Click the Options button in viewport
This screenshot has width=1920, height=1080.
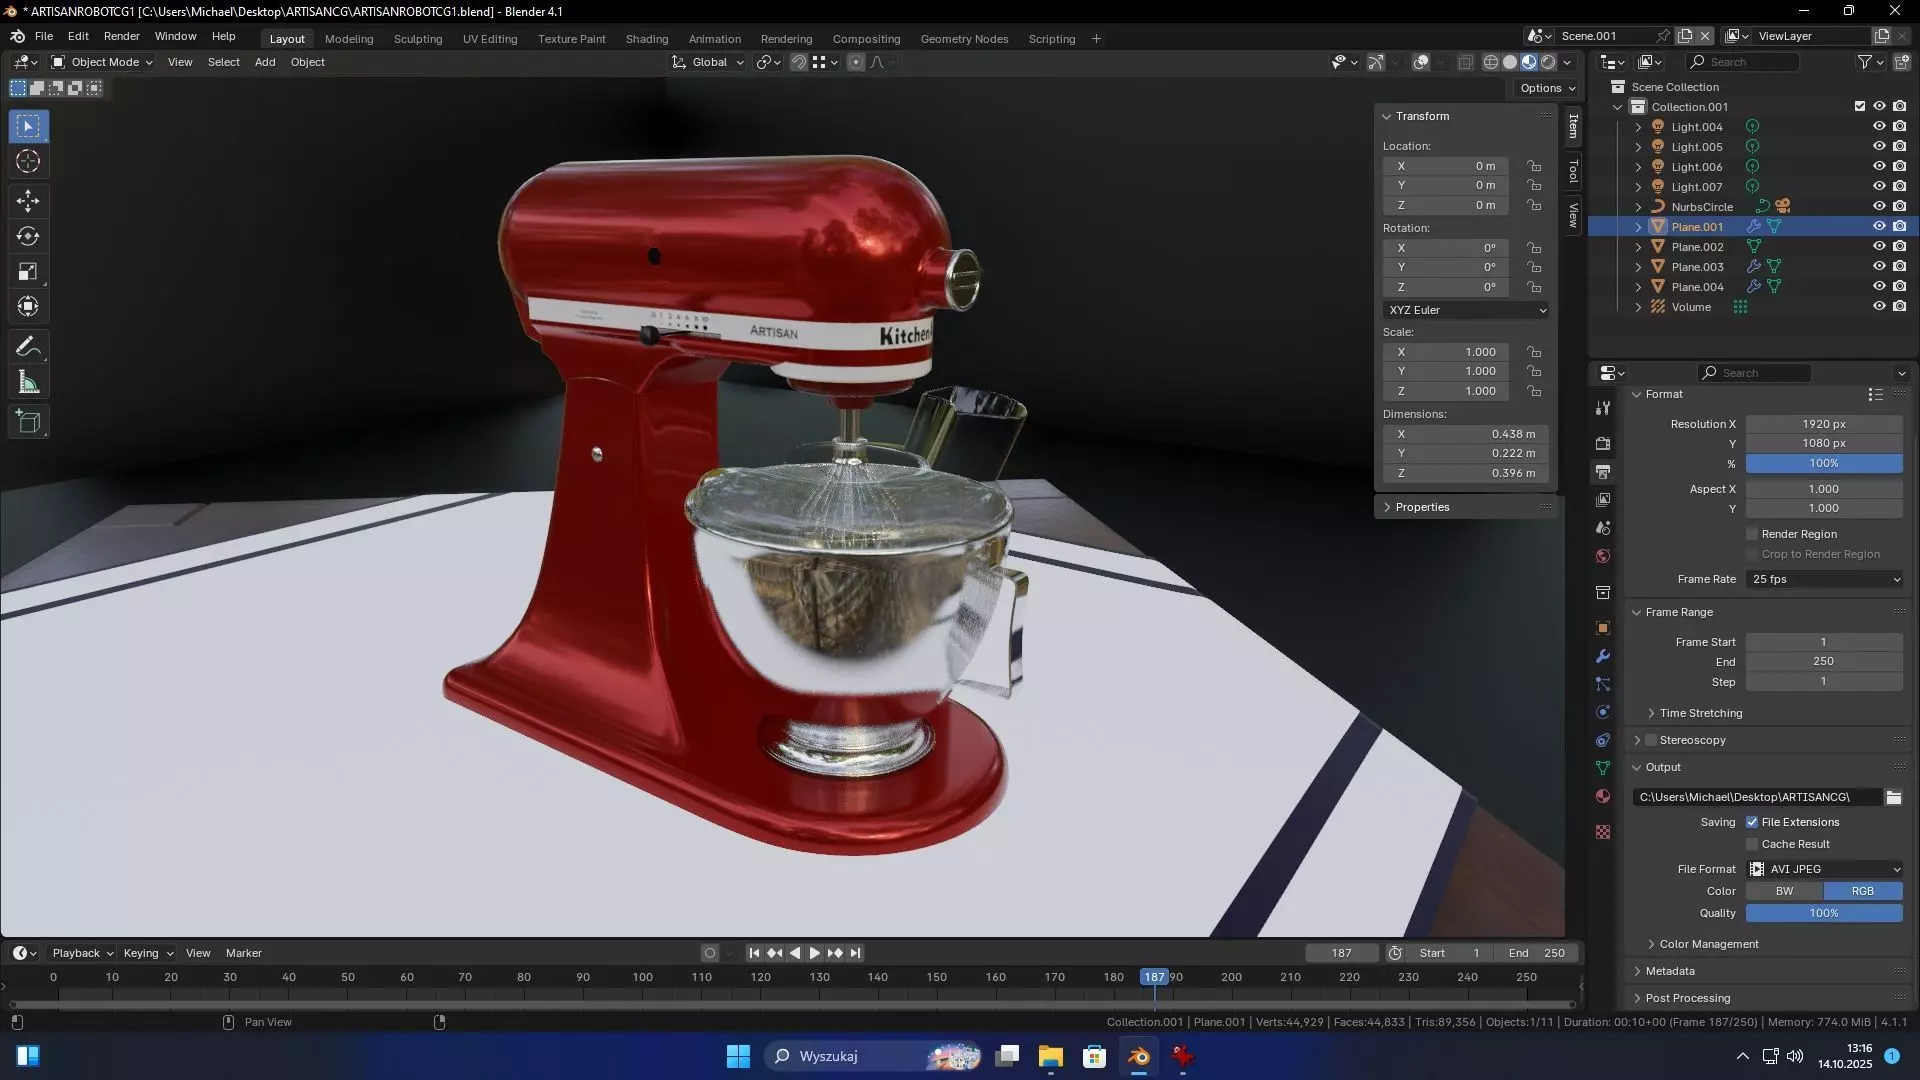(x=1547, y=88)
